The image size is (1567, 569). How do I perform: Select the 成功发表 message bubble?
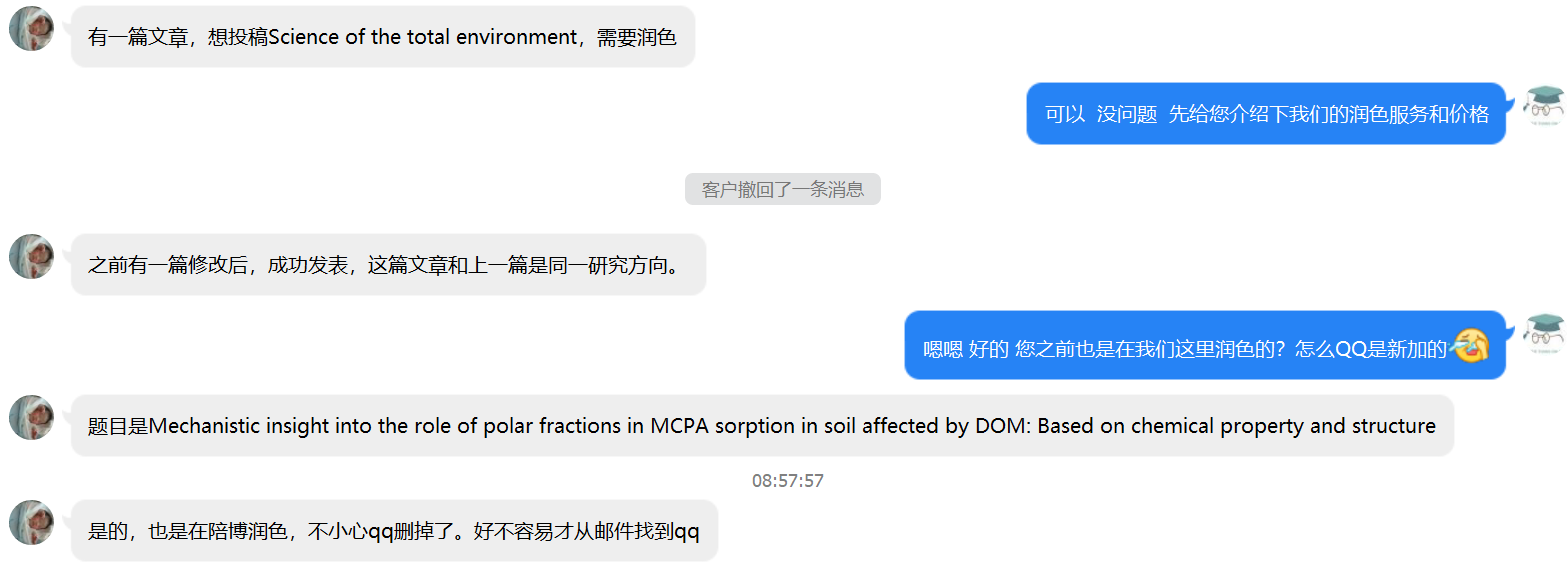(388, 265)
